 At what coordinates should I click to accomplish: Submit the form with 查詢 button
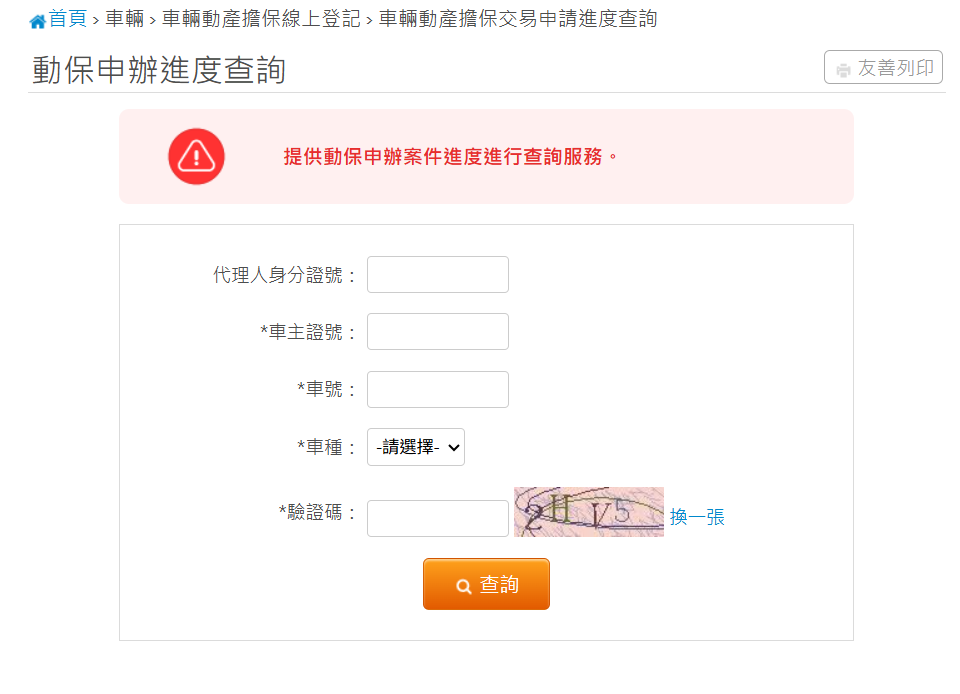486,584
